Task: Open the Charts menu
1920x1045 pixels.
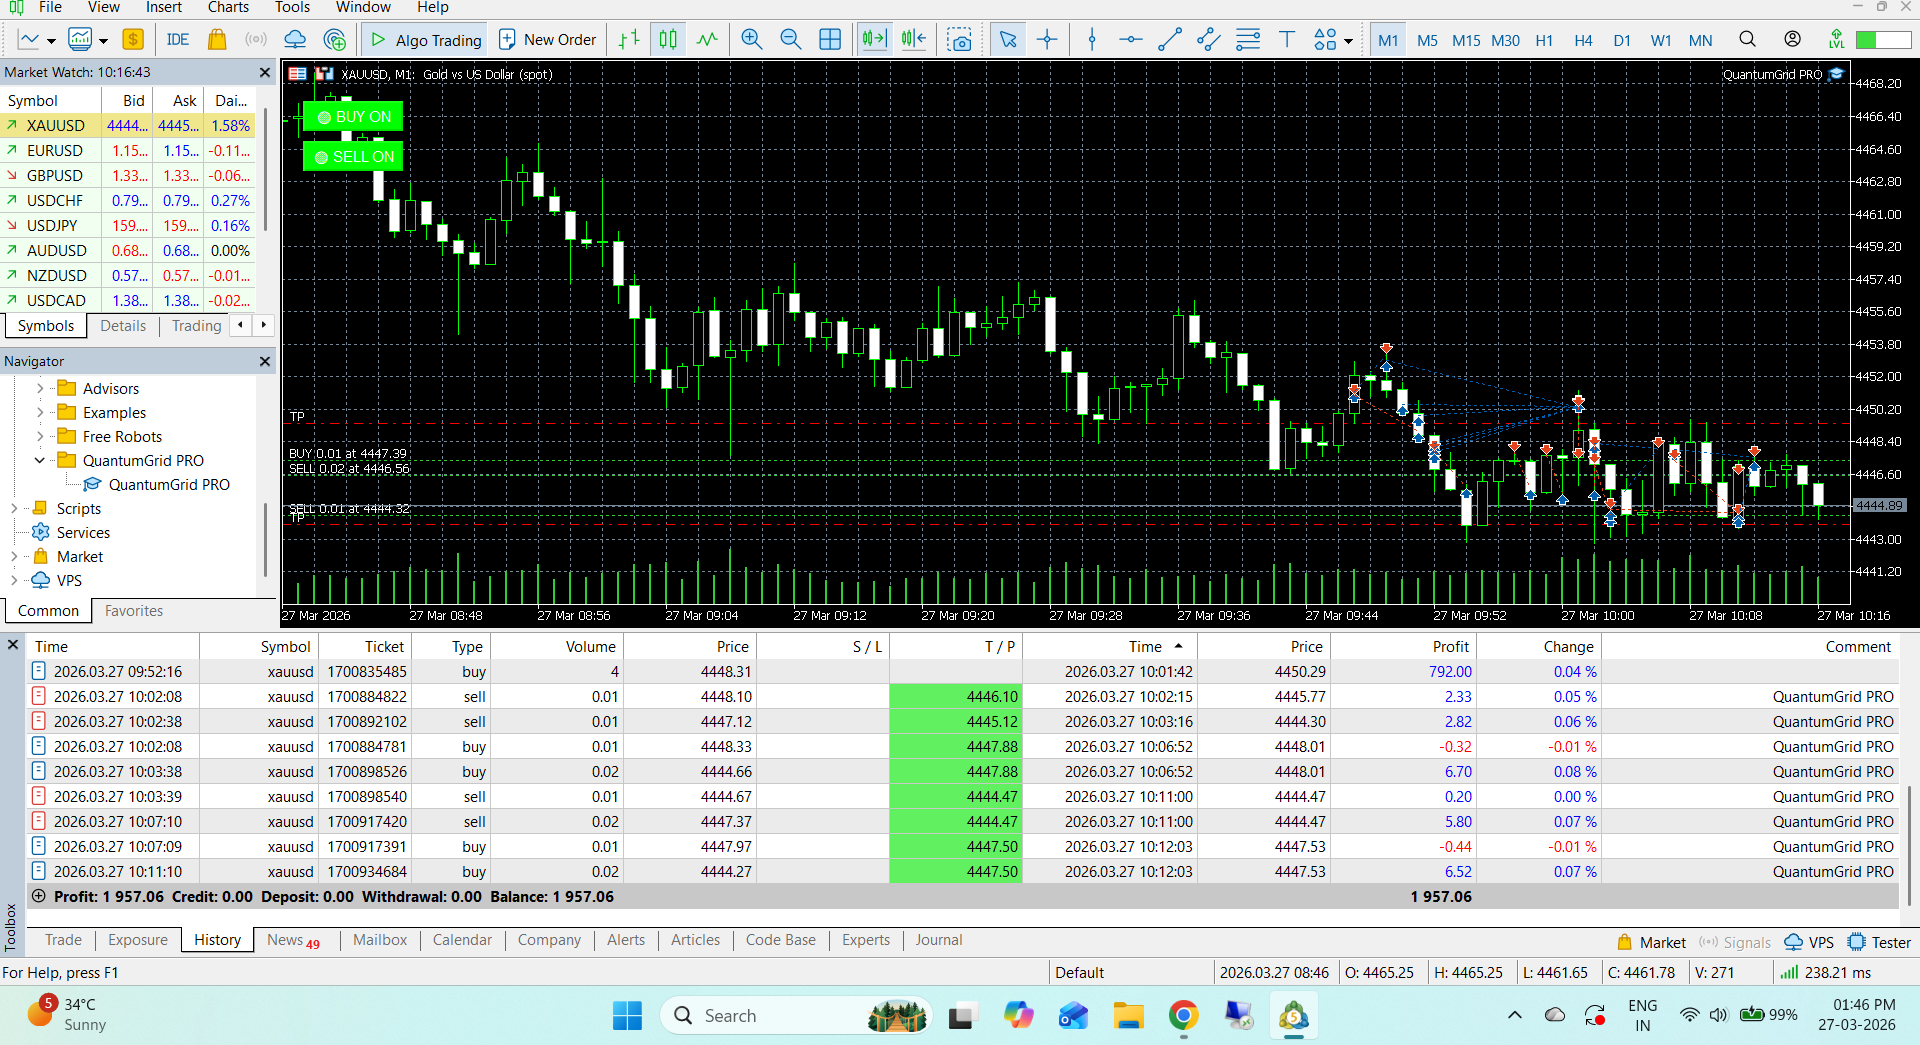Action: coord(228,8)
